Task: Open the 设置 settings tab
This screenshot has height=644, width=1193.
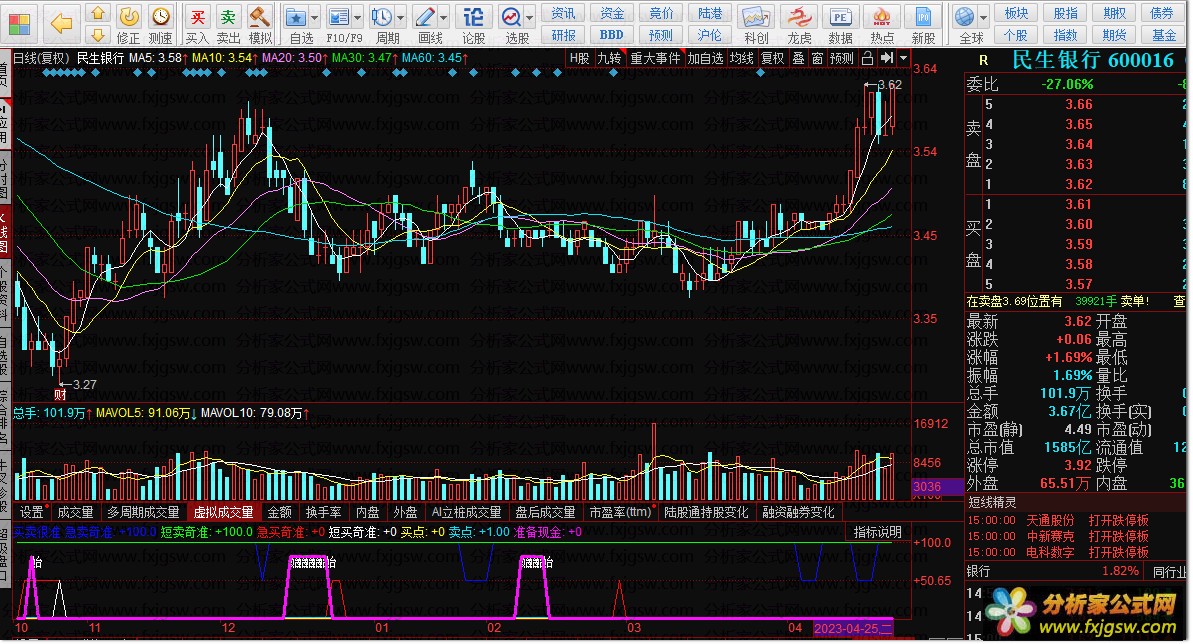Action: pyautogui.click(x=32, y=512)
